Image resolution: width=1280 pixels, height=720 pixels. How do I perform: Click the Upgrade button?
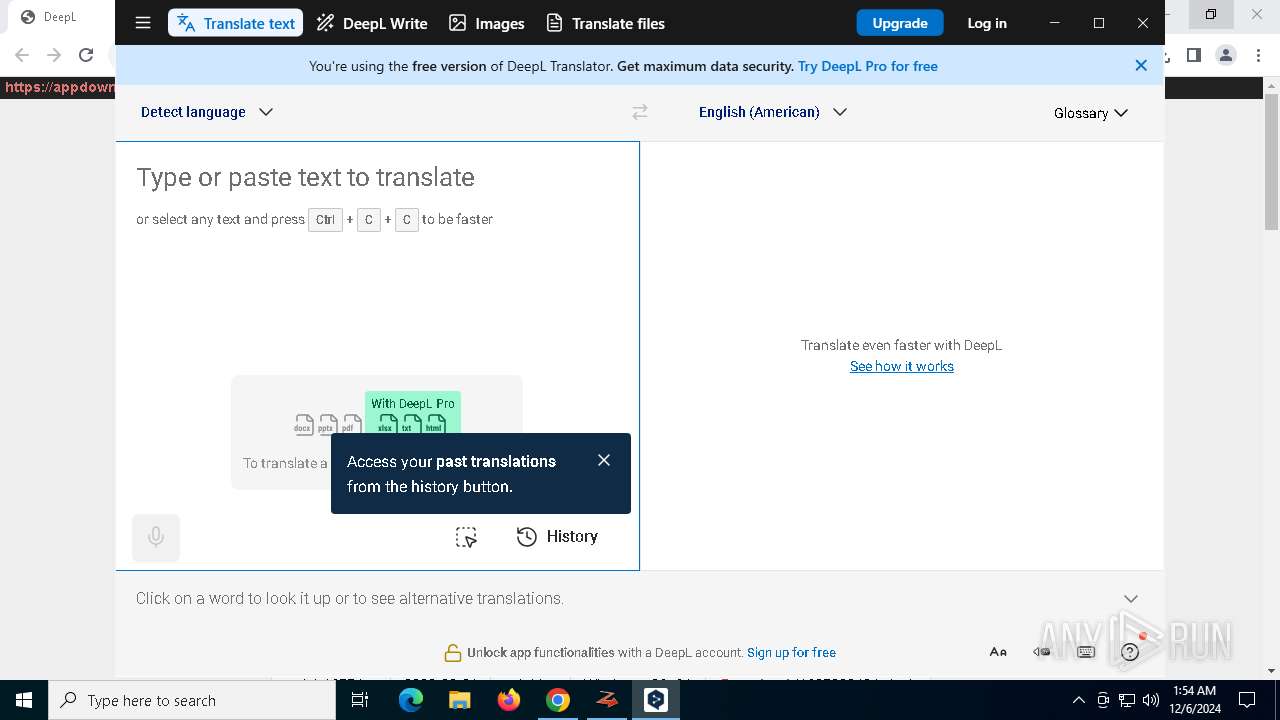(900, 23)
